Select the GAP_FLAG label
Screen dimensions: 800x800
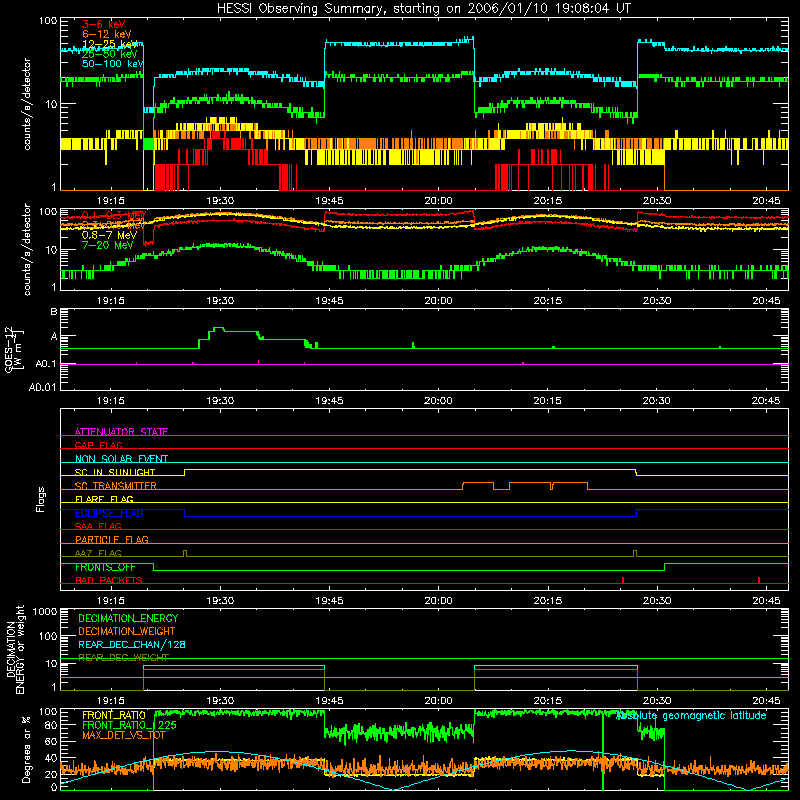click(98, 445)
